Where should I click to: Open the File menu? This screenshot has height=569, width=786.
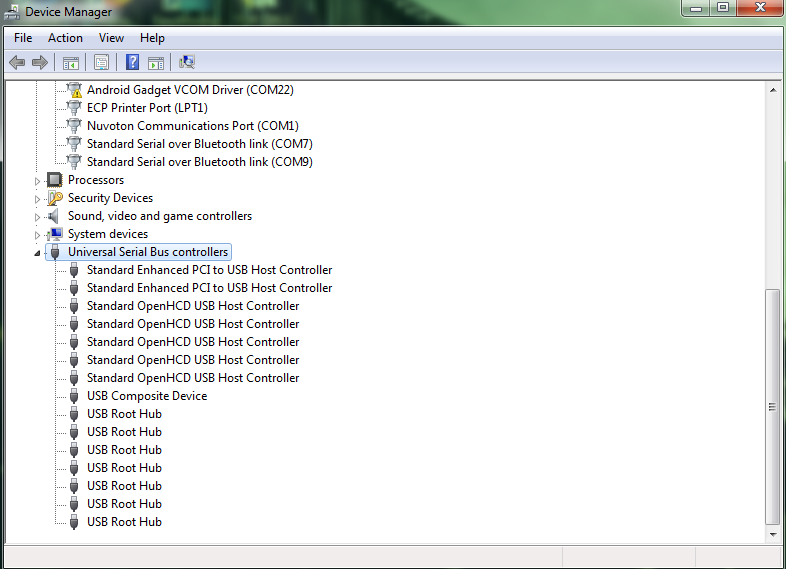pos(23,38)
